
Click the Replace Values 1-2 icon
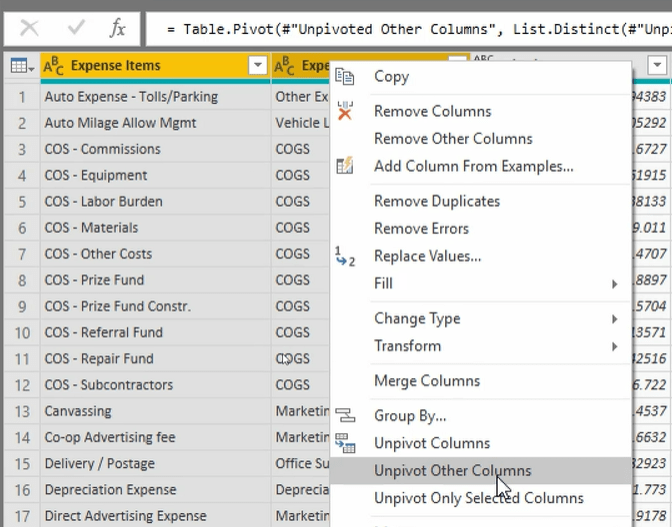345,256
